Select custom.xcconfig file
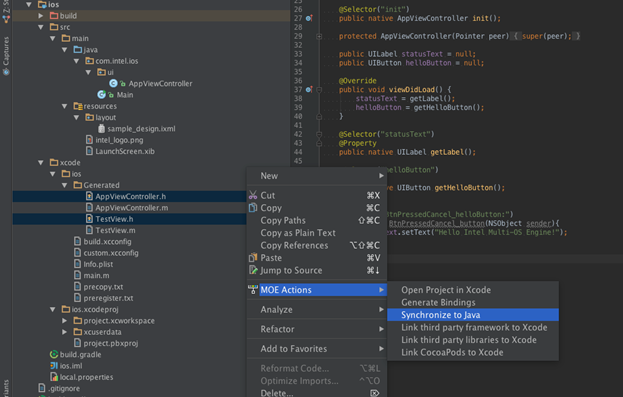Viewport: 623px width, 397px height. tap(111, 253)
